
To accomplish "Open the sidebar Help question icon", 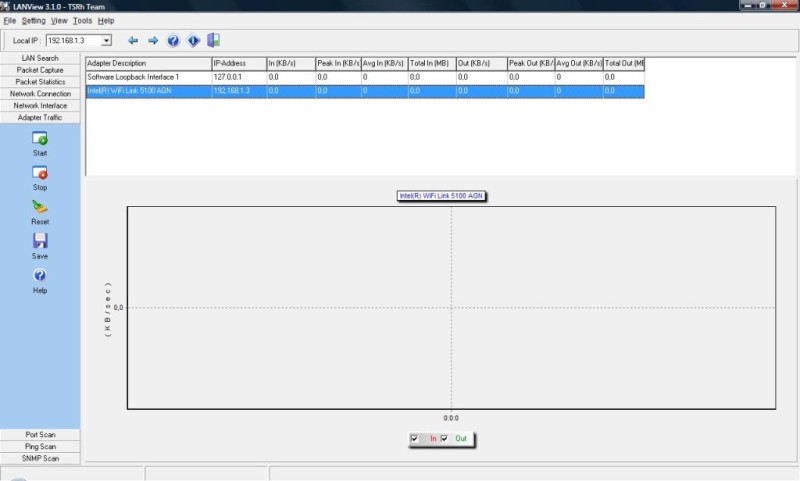I will [x=40, y=275].
